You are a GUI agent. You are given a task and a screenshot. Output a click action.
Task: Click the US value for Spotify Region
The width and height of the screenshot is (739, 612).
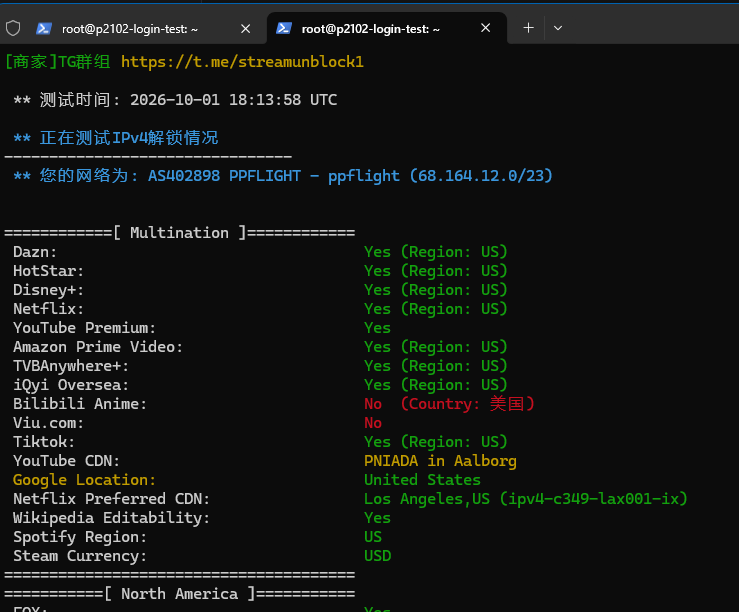click(373, 537)
